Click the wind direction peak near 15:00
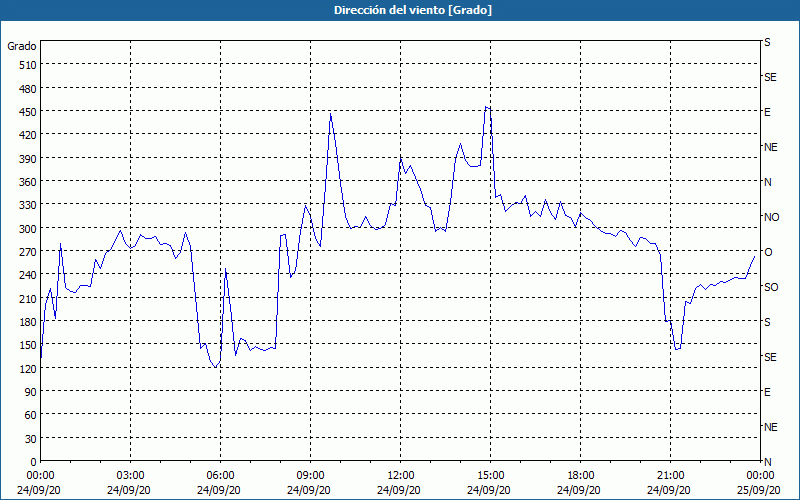The height and width of the screenshot is (500, 800). pyautogui.click(x=487, y=107)
